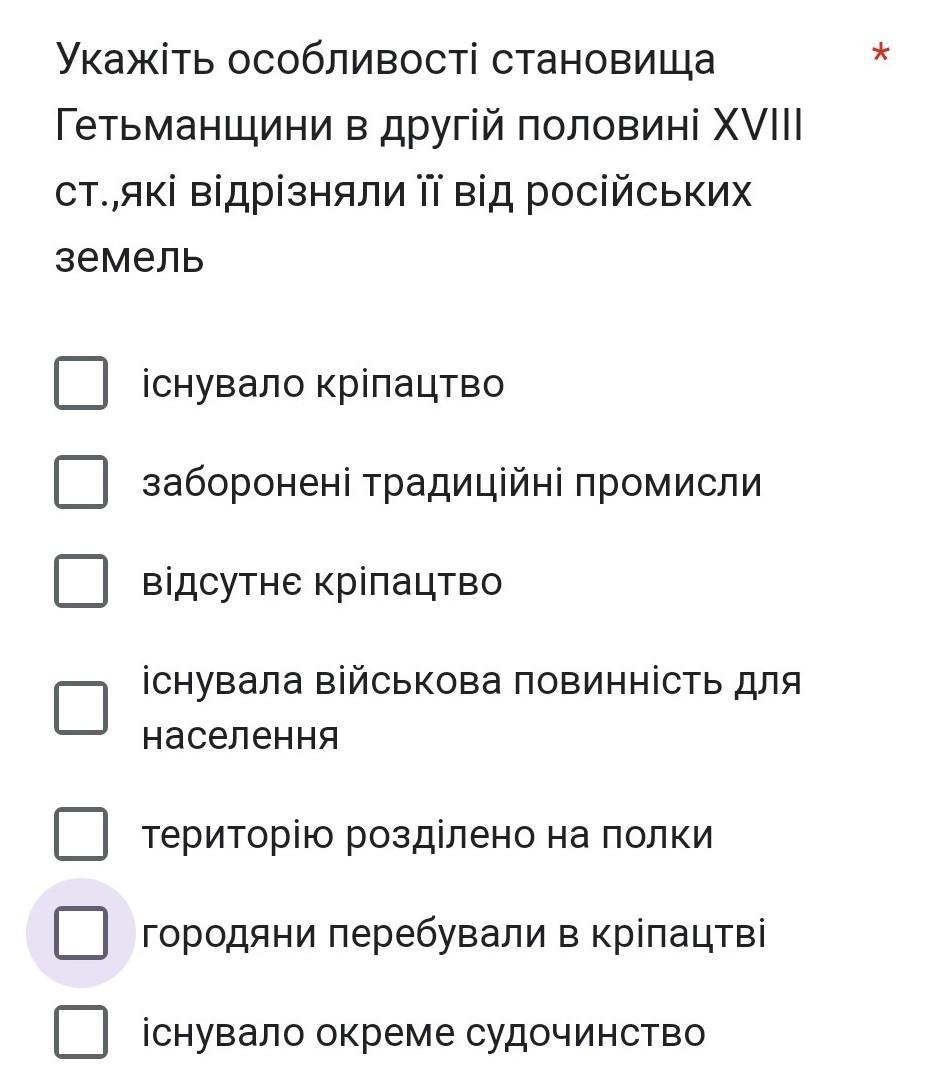The width and height of the screenshot is (927, 1071).
Task: Toggle the "городяни перебували в кріпацтві" checkbox
Action: [80, 933]
